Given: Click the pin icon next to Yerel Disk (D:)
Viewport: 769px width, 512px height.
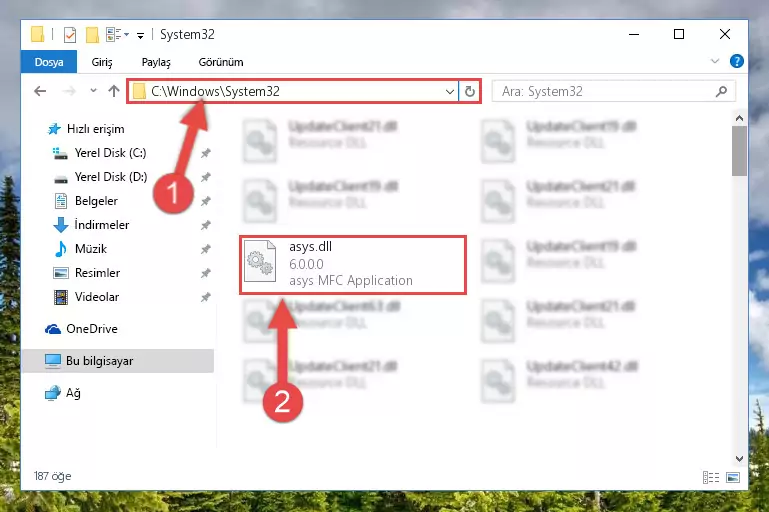Looking at the screenshot, I should tap(205, 177).
